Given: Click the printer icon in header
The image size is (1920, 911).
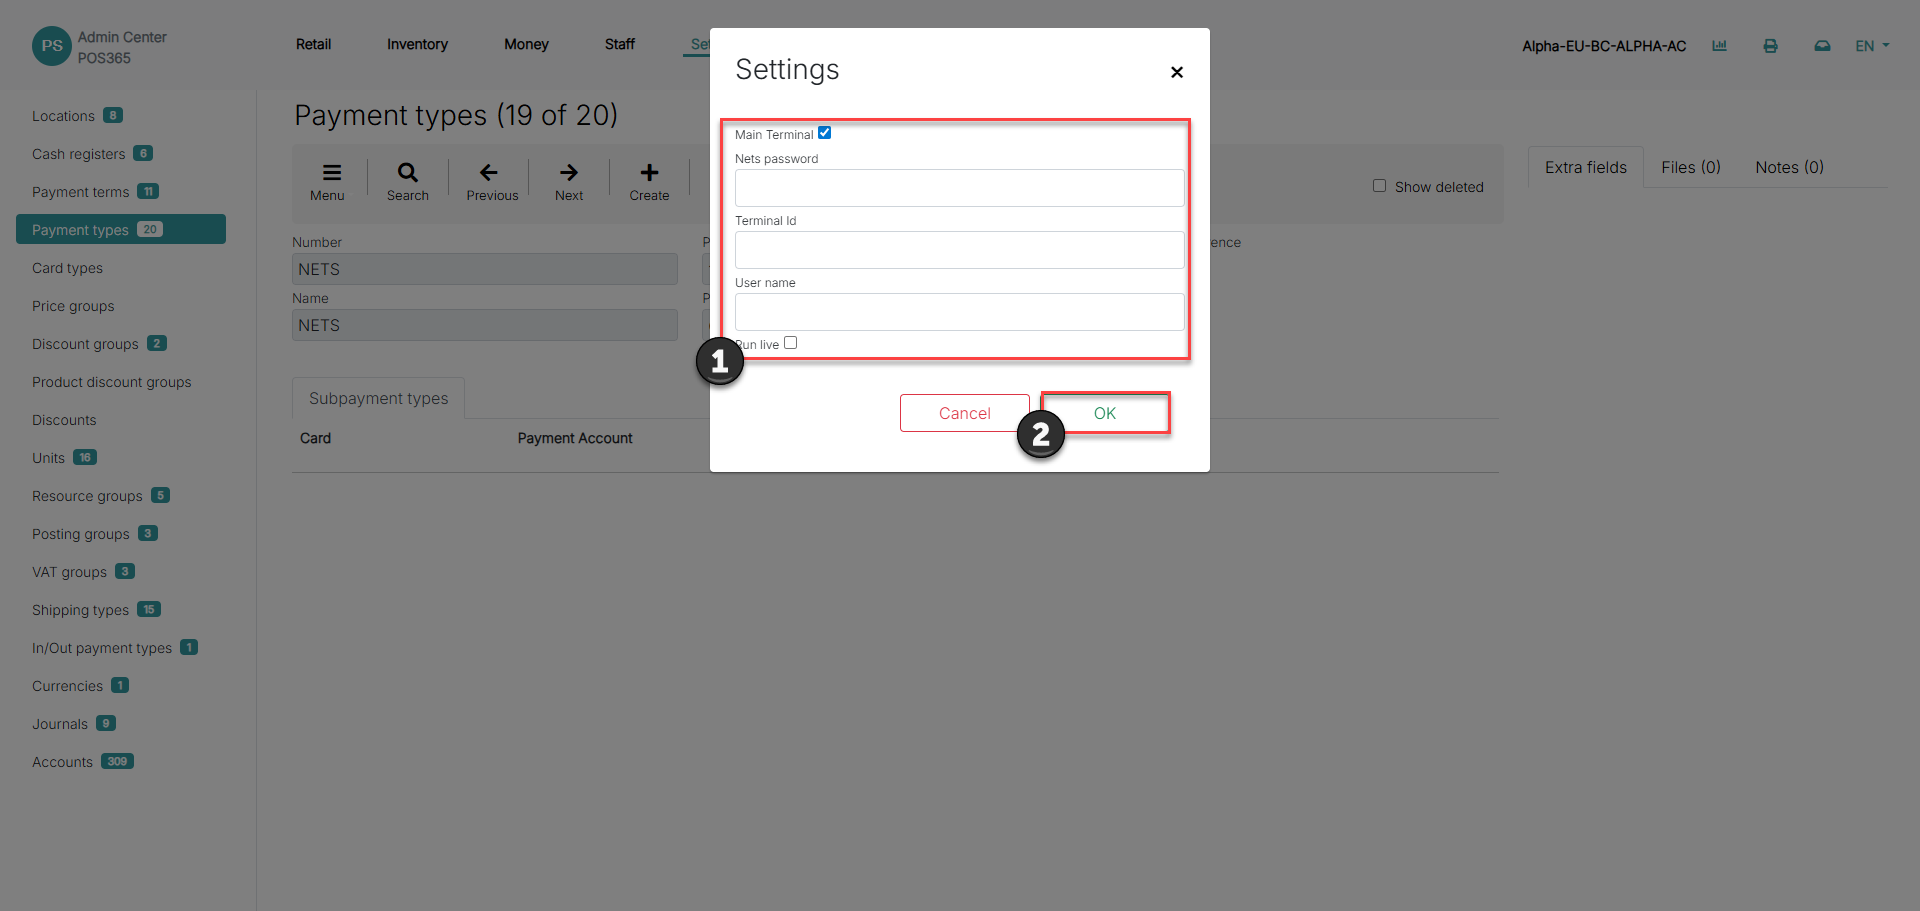Looking at the screenshot, I should coord(1770,46).
